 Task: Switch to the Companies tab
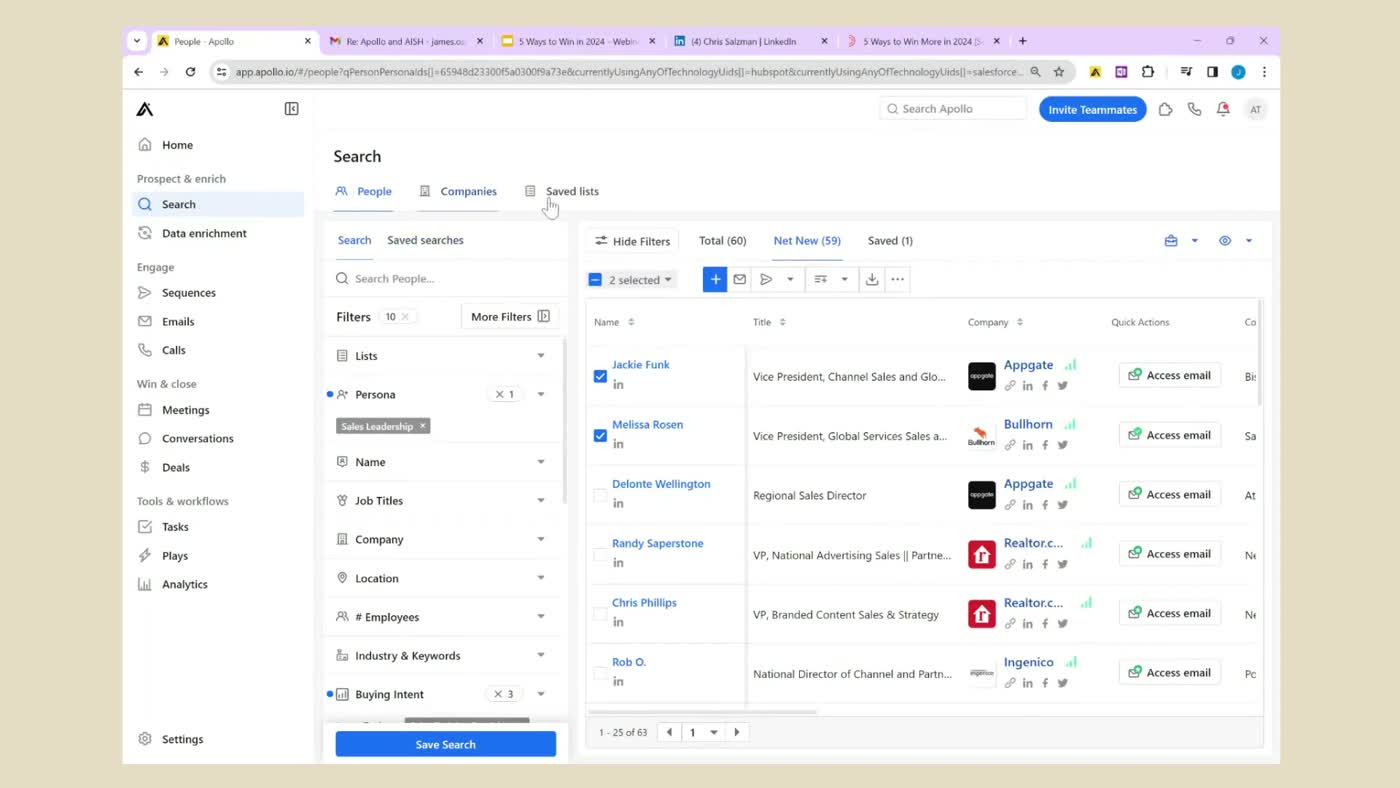(458, 191)
